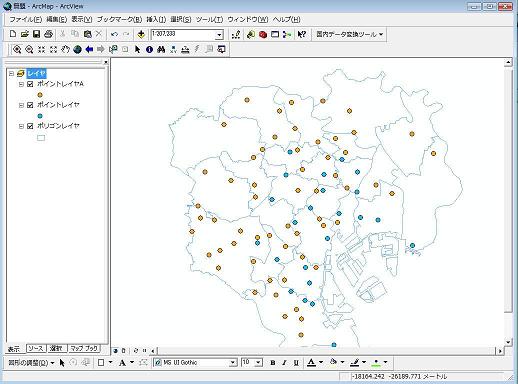Launch ArcCatalog from the toolbar icon

[x=251, y=34]
